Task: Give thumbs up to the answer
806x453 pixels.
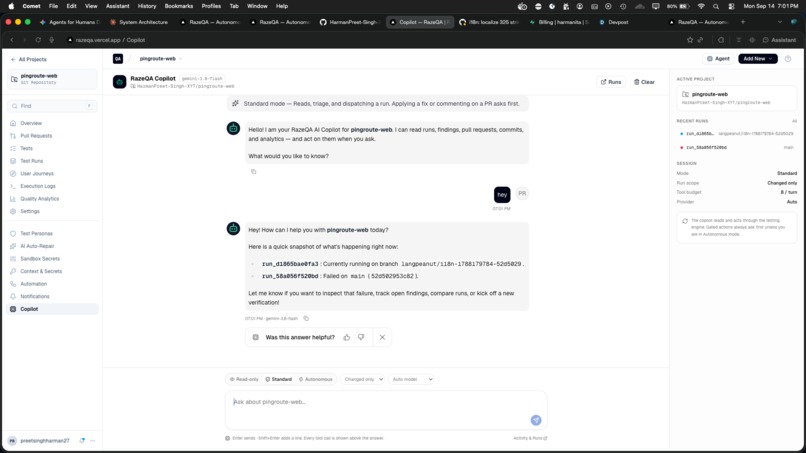Action: (x=346, y=337)
